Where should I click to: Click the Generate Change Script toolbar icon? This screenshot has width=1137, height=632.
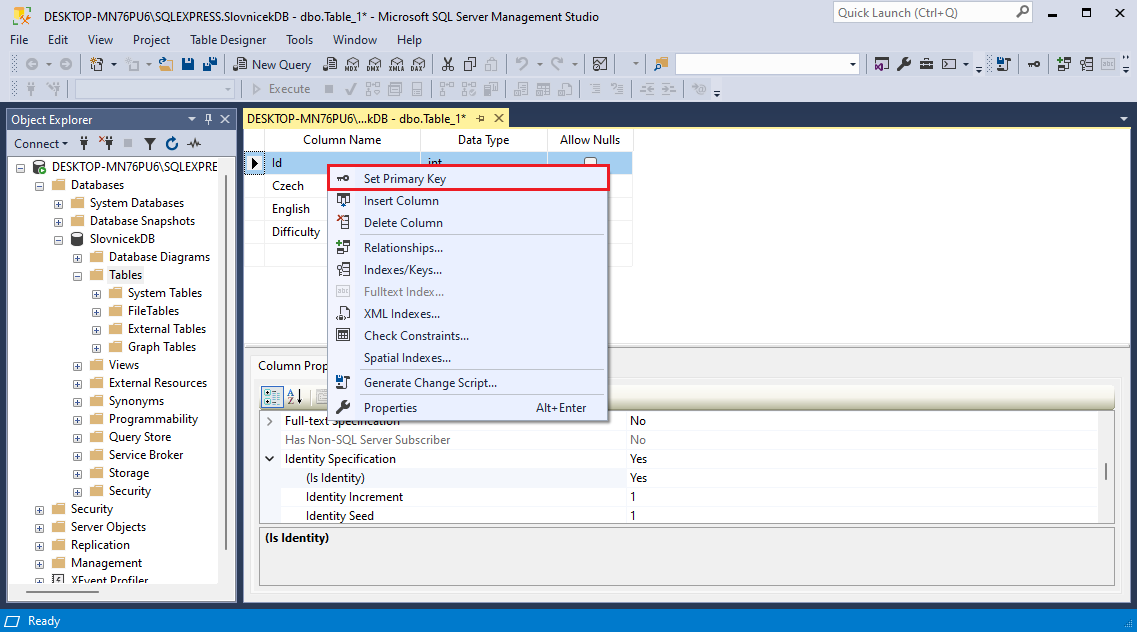tap(1003, 64)
